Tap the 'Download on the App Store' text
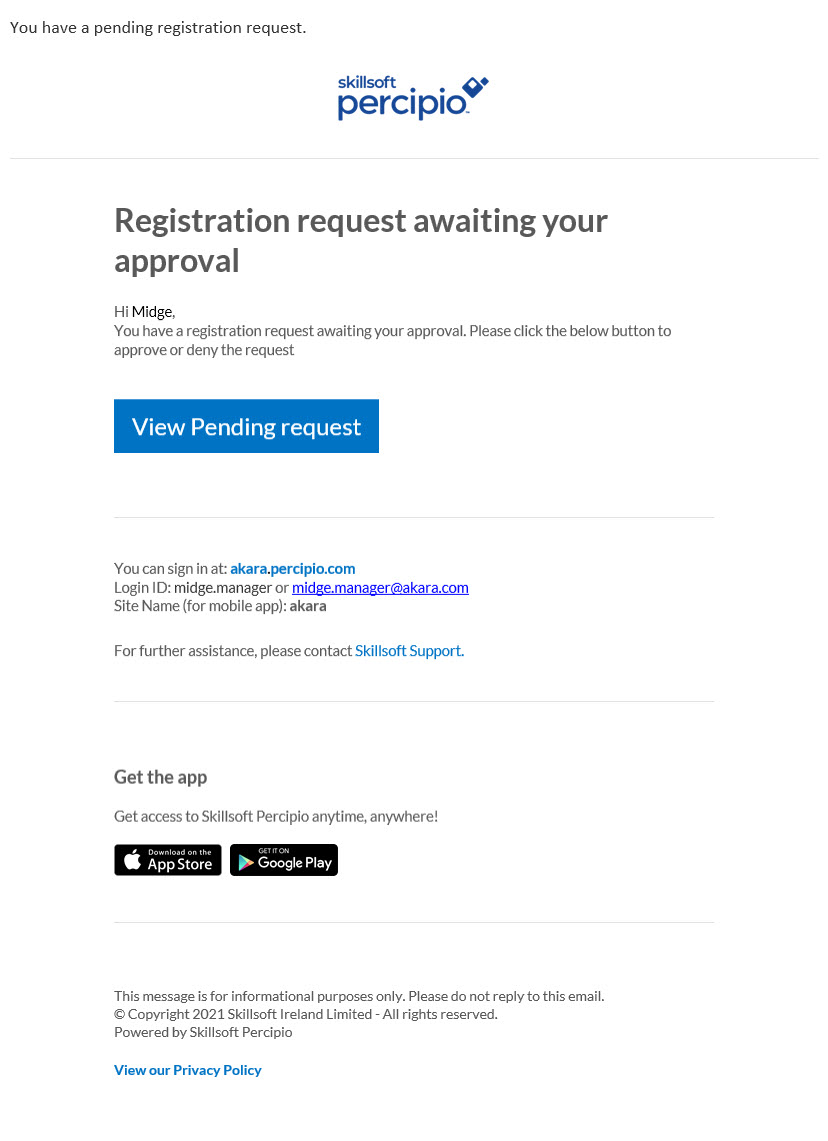The image size is (828, 1141). tap(180, 860)
